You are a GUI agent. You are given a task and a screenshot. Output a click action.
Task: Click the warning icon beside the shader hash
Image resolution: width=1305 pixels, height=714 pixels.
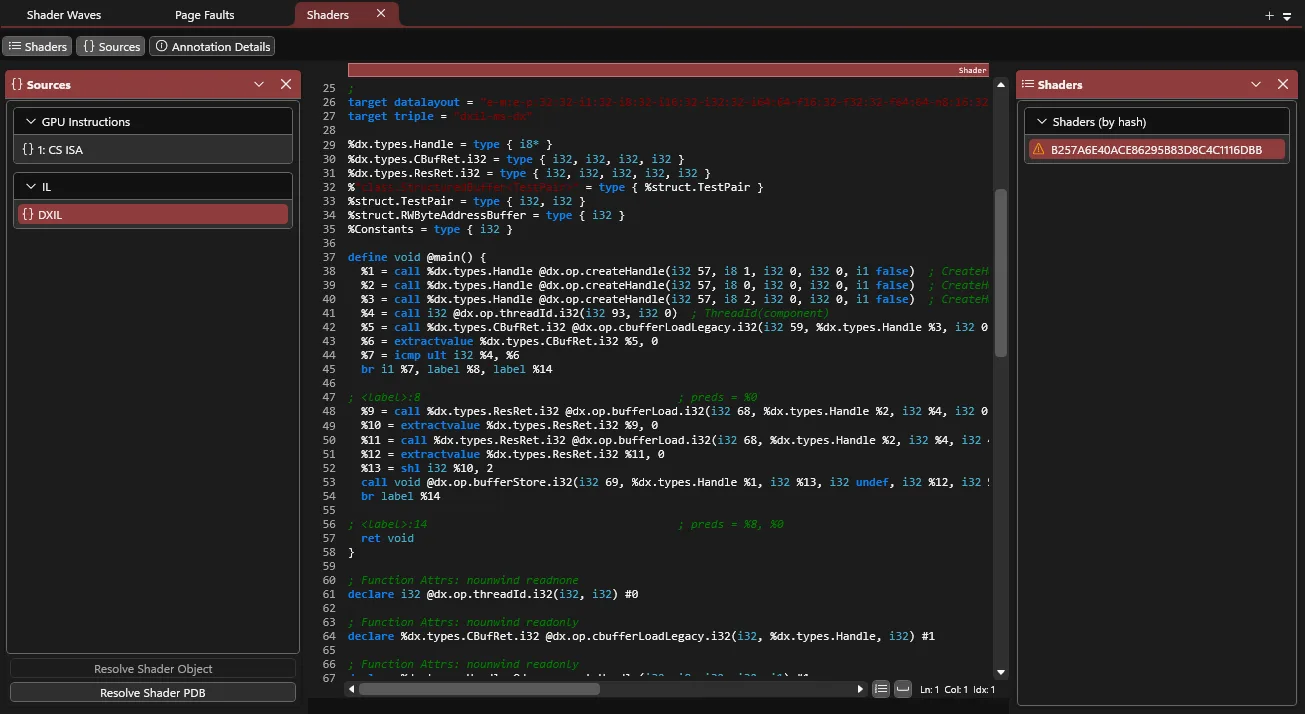click(x=1038, y=149)
